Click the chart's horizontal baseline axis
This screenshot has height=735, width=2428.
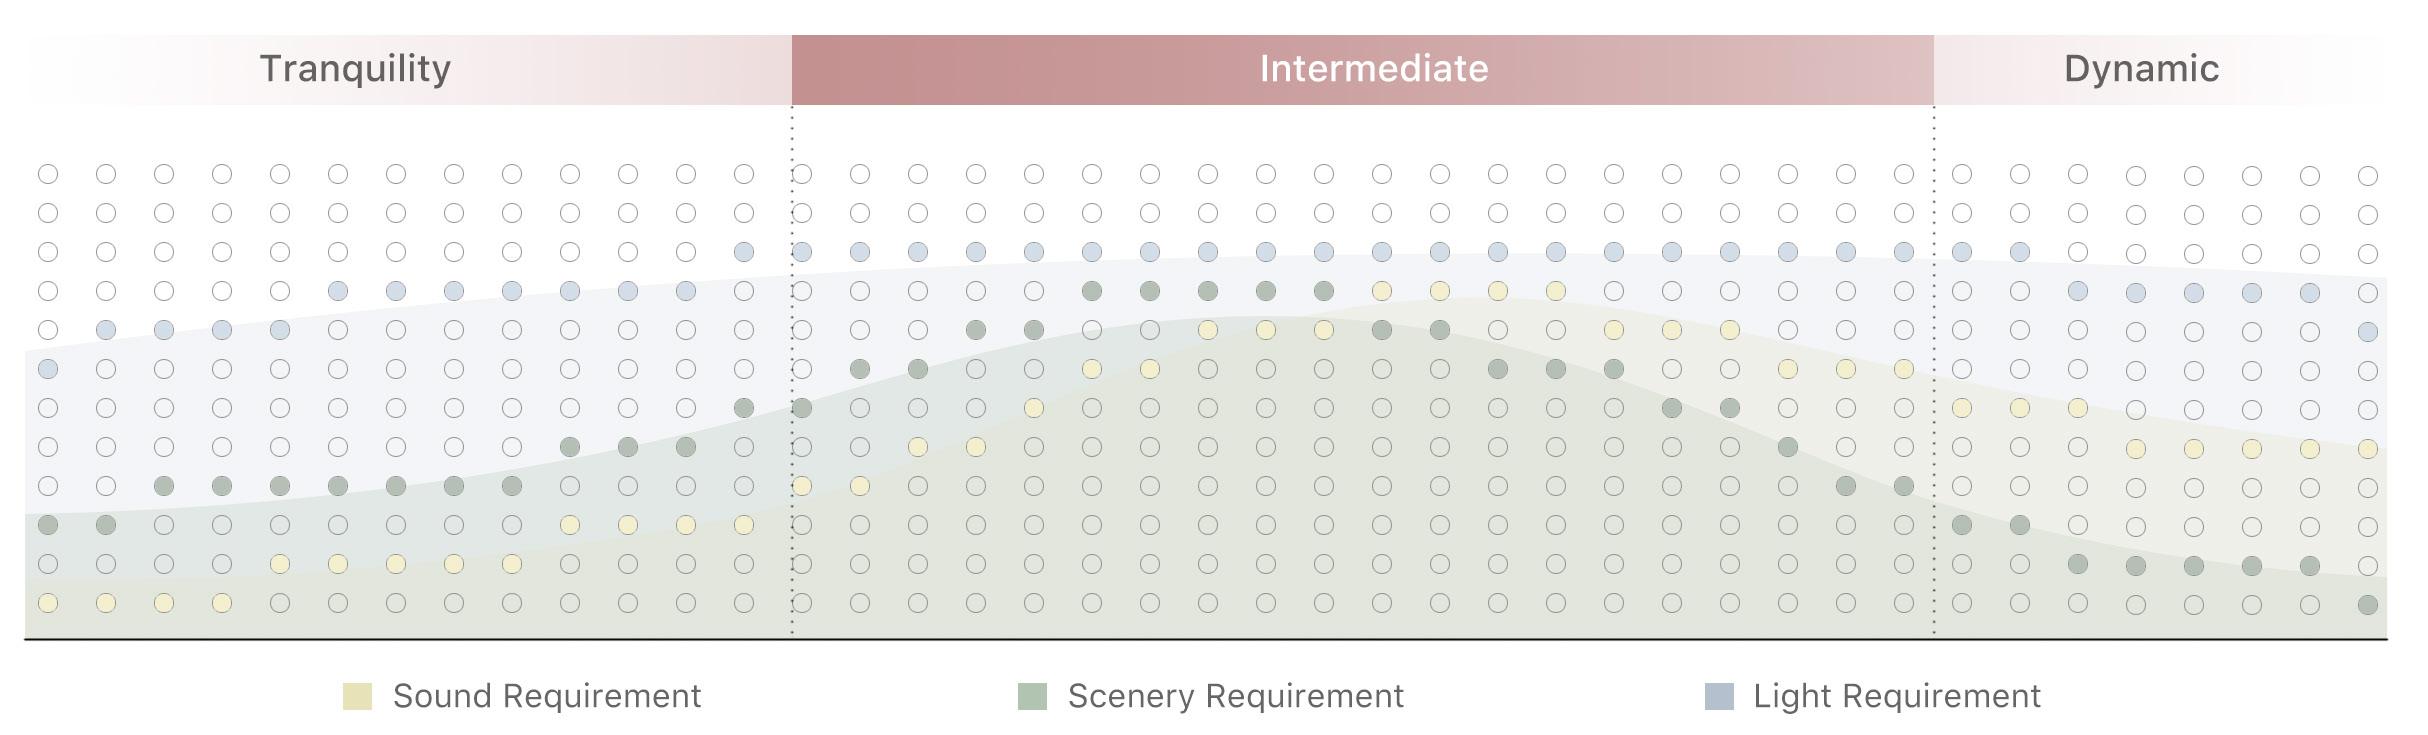tap(1200, 639)
